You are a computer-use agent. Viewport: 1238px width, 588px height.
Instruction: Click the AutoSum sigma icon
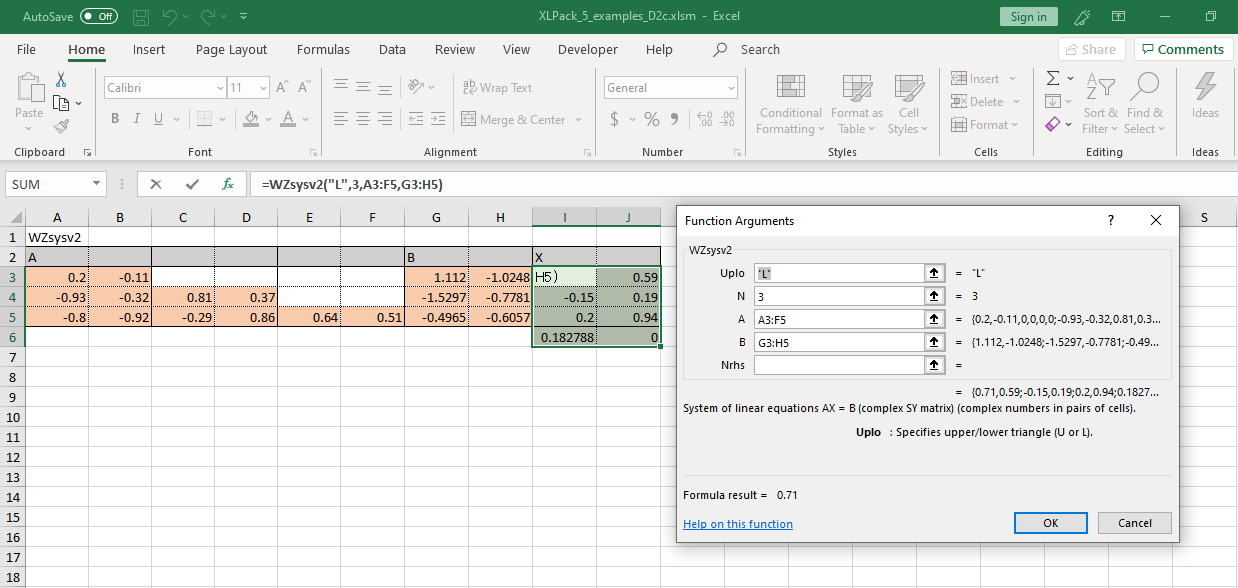[1053, 78]
